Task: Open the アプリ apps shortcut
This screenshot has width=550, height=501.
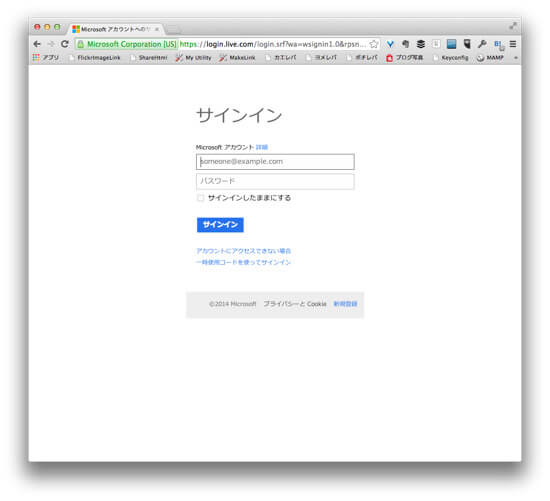Action: pyautogui.click(x=46, y=58)
